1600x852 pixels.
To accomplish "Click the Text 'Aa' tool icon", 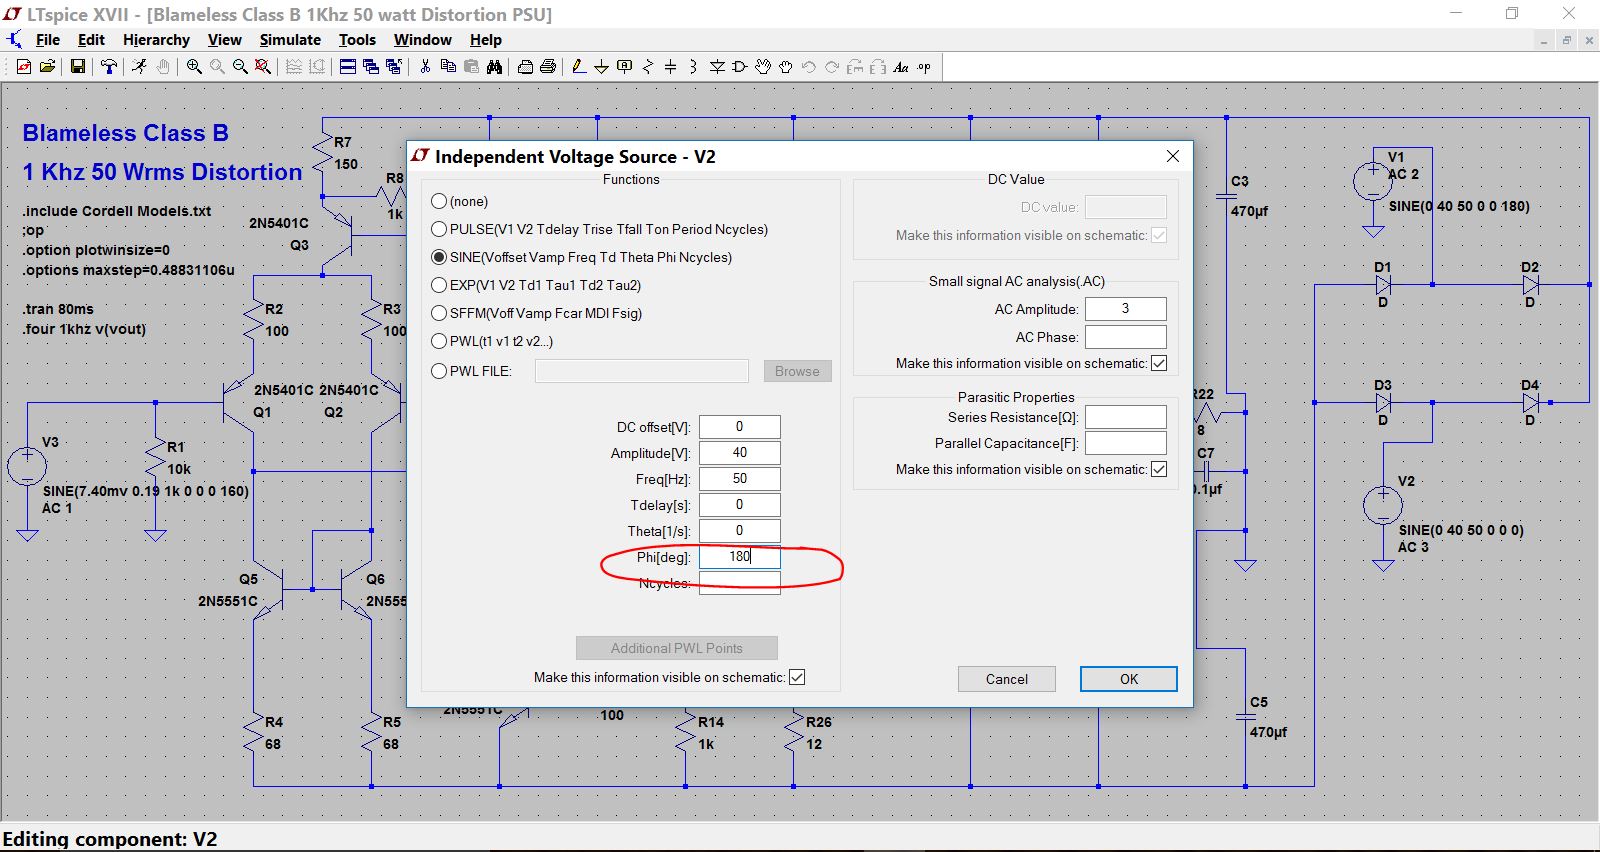I will [x=901, y=67].
